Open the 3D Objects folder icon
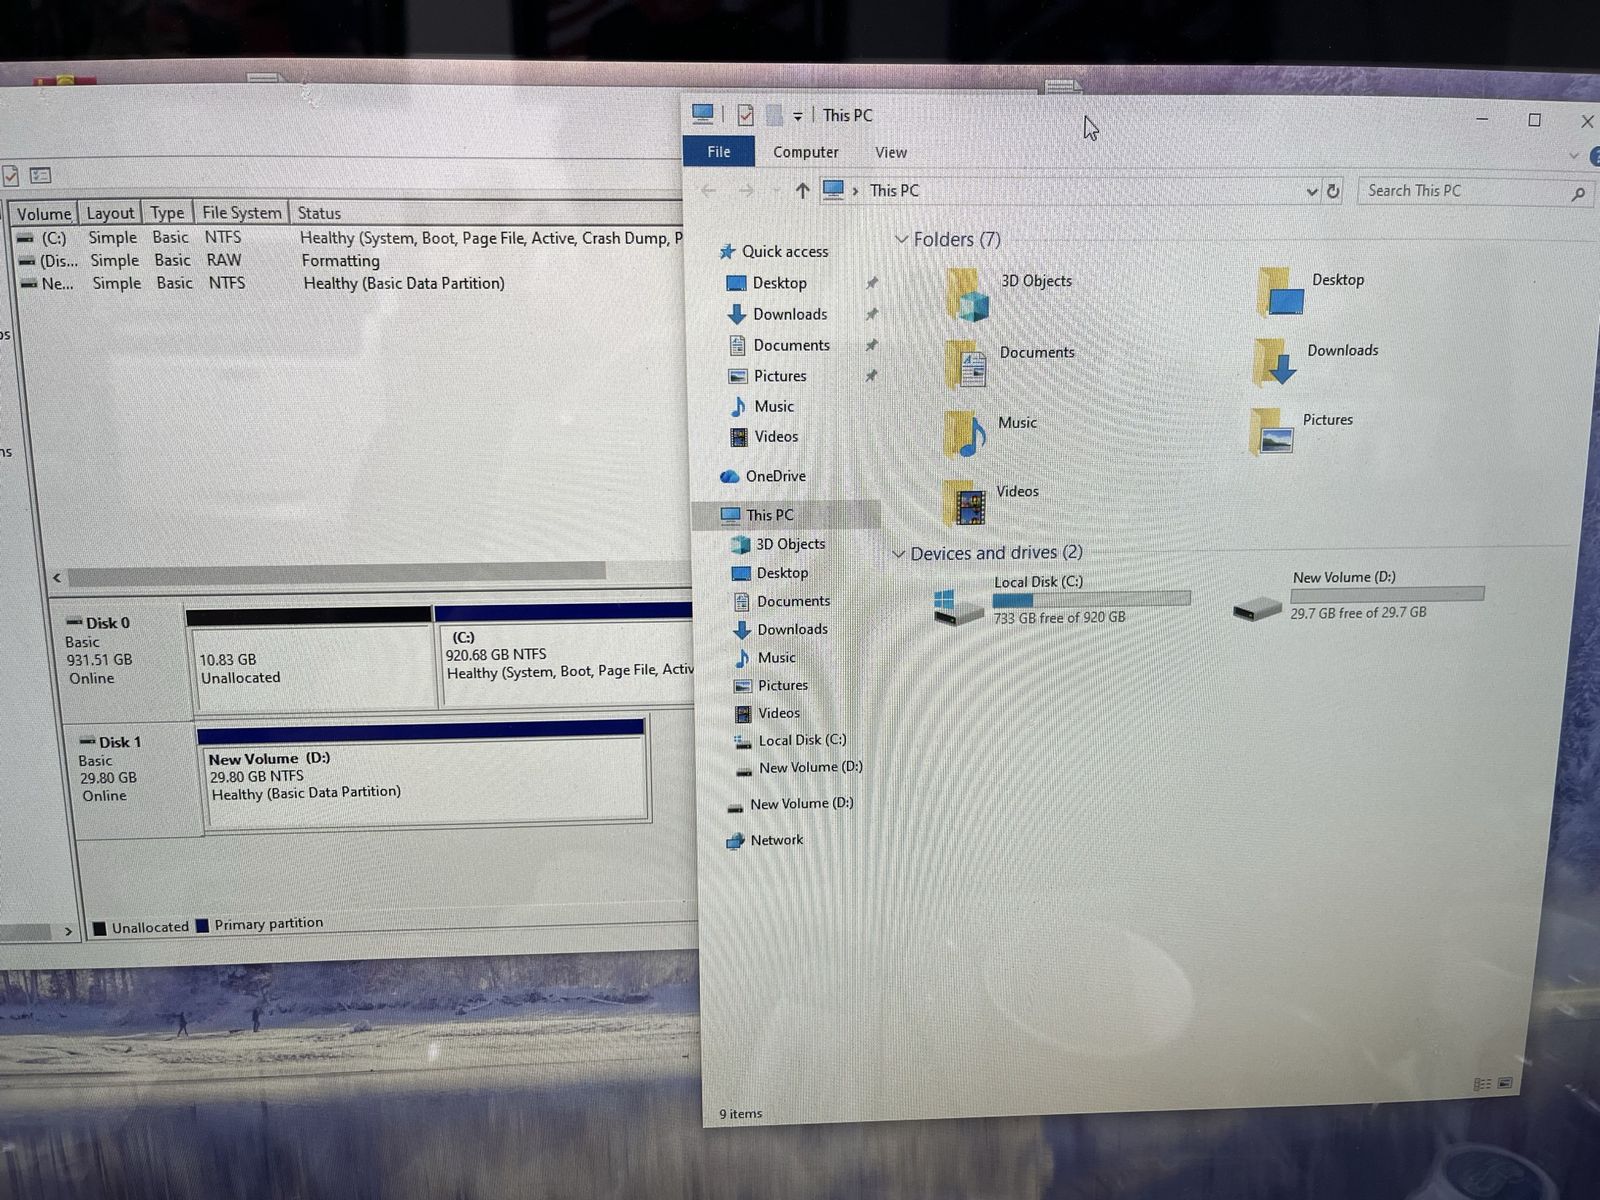This screenshot has height=1200, width=1600. (x=967, y=295)
